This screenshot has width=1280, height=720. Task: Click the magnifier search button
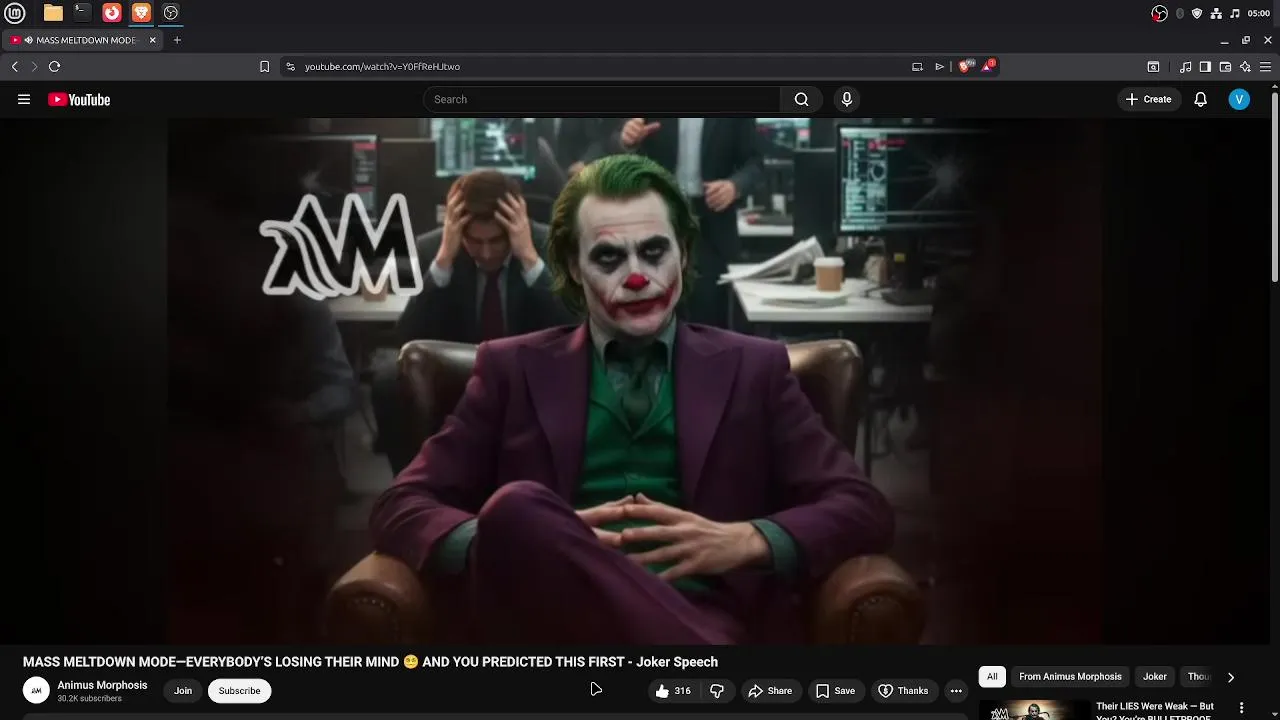[x=801, y=99]
